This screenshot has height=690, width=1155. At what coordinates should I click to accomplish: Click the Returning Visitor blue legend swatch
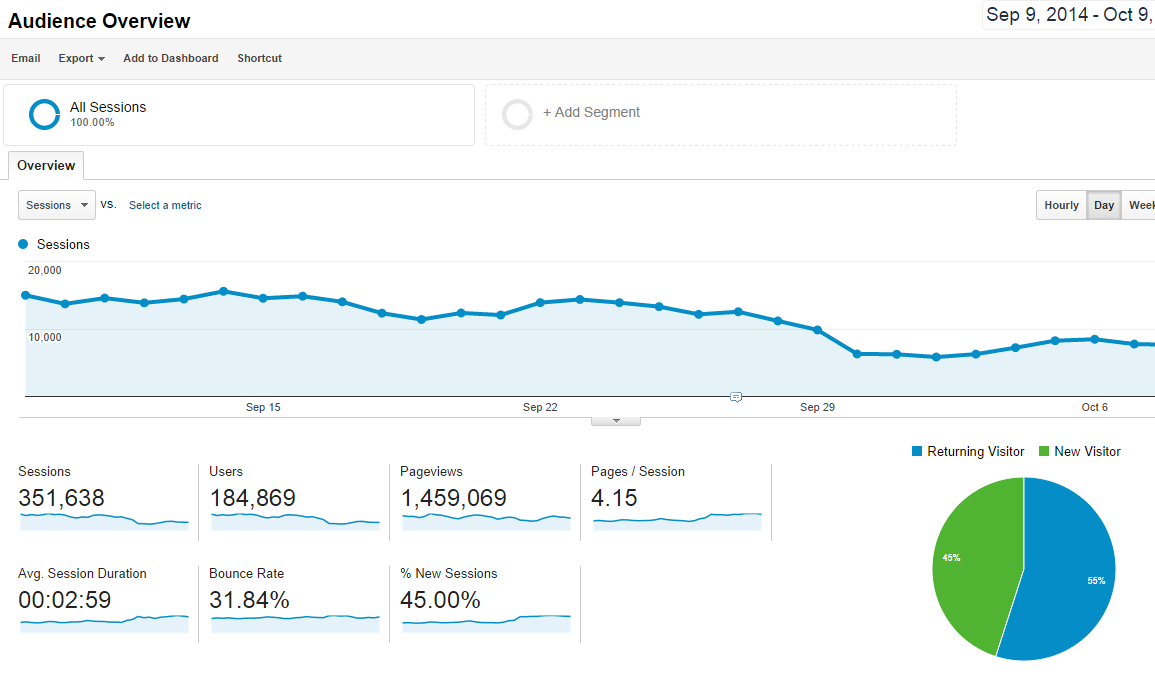pyautogui.click(x=917, y=451)
